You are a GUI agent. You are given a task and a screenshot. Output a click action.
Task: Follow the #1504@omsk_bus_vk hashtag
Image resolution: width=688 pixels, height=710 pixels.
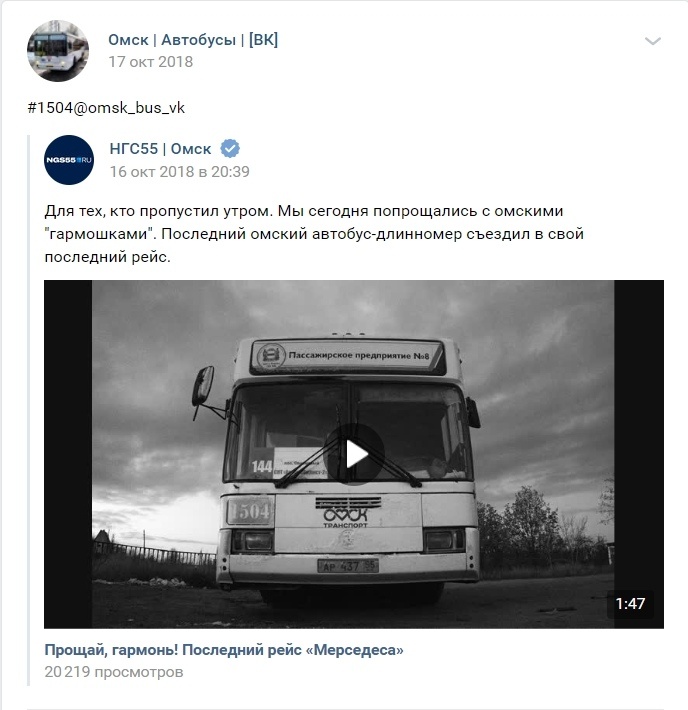coord(106,108)
